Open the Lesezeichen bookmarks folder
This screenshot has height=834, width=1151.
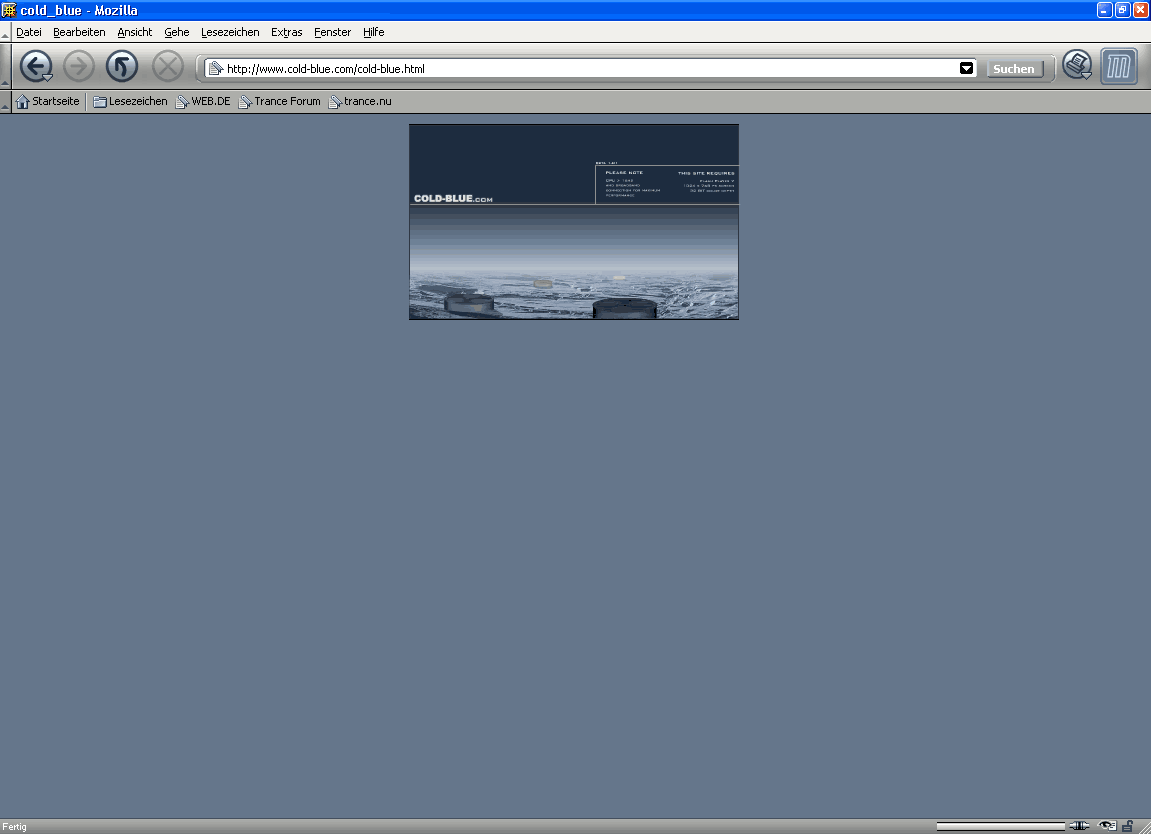click(130, 101)
